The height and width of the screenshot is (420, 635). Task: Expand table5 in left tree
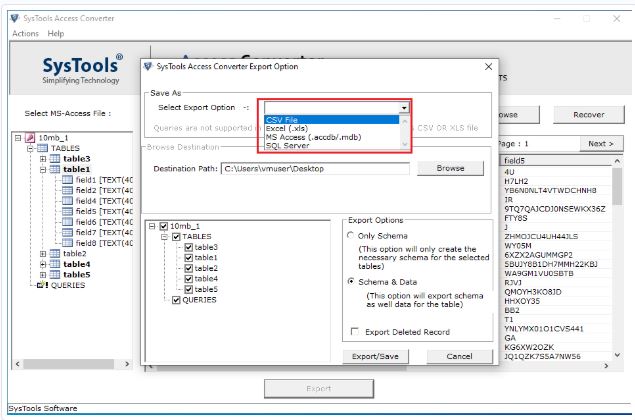coord(43,275)
